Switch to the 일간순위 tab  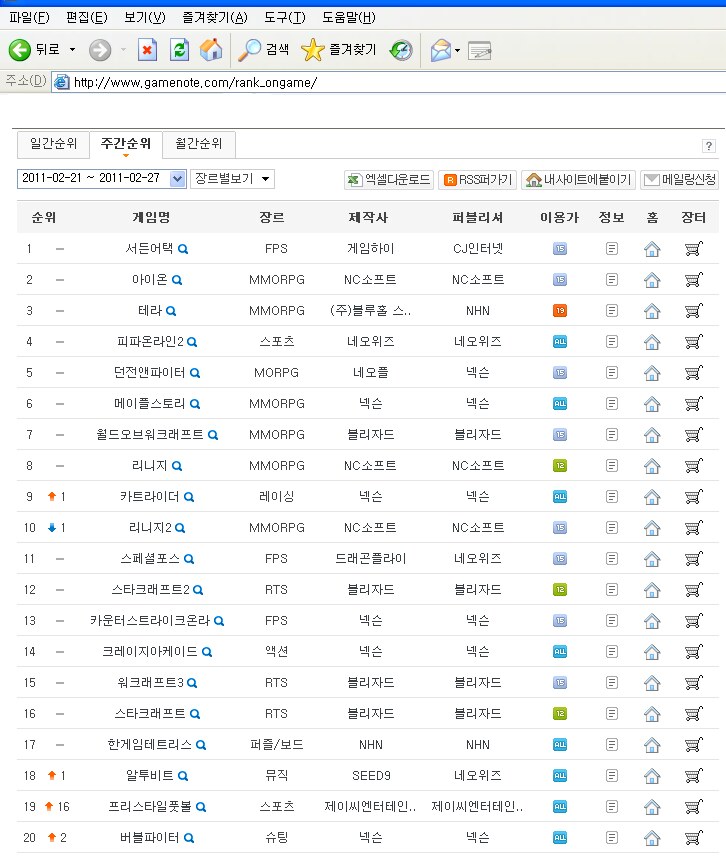click(x=53, y=144)
